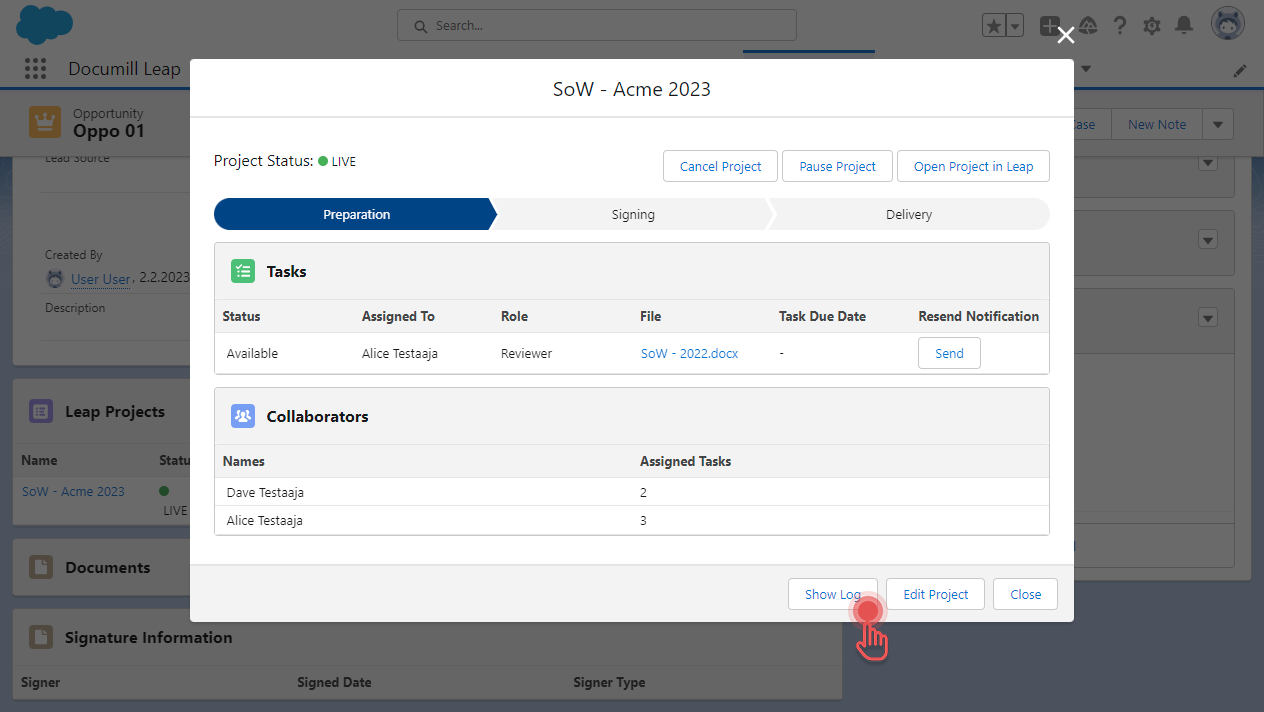
Task: Open the SoW - 2022.docx file link
Action: tap(689, 353)
